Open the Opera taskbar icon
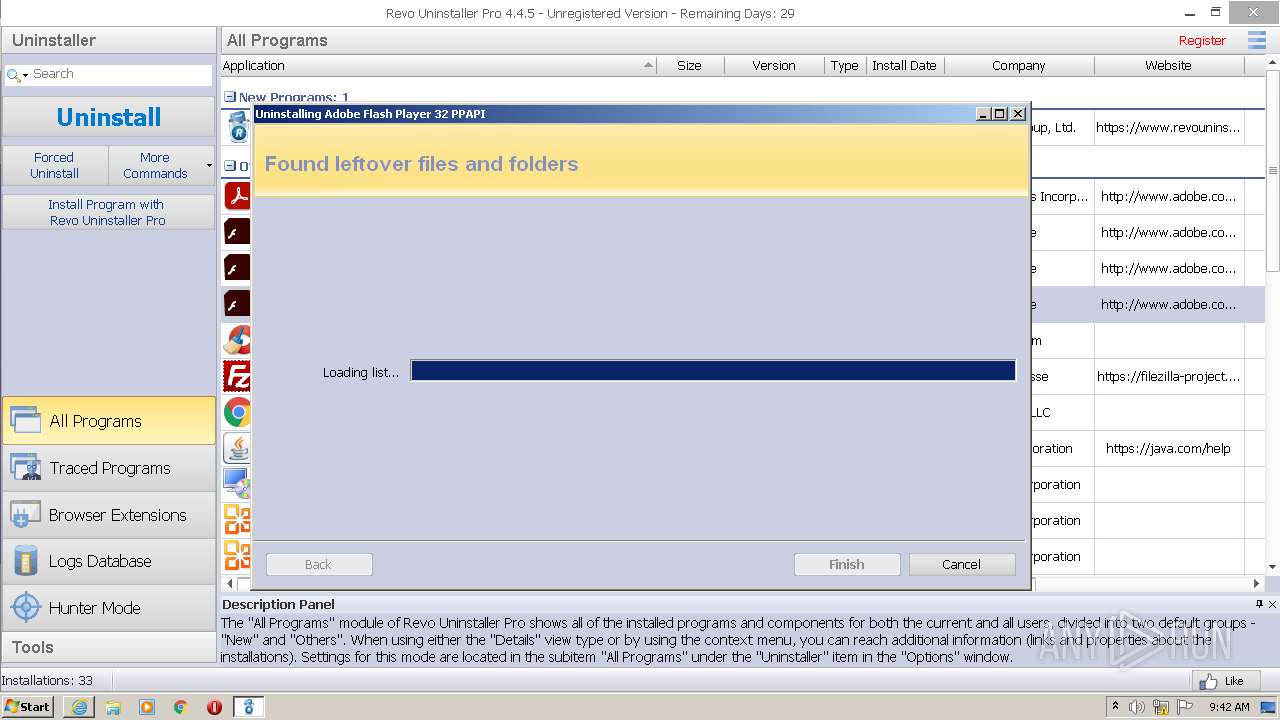Screen dimensions: 1280x720 (x=214, y=707)
